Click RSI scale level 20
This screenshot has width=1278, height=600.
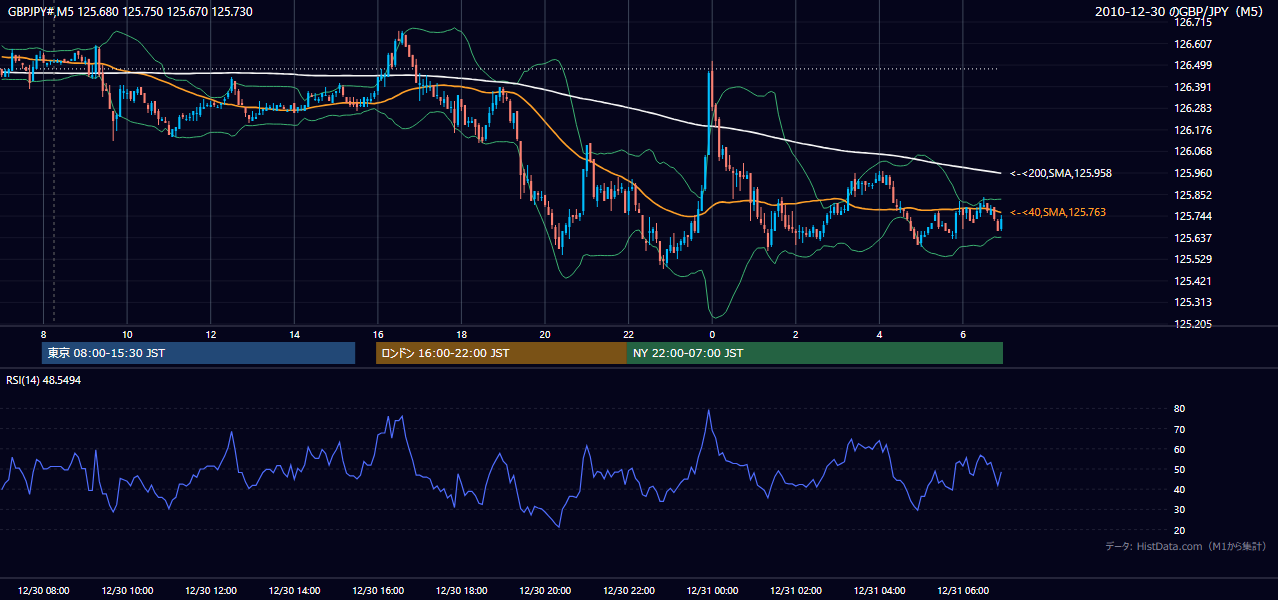coord(1179,530)
